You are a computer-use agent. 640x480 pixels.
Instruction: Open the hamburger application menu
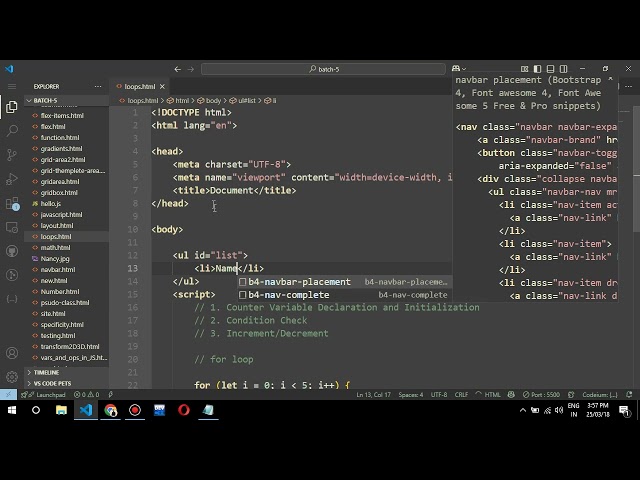12,87
